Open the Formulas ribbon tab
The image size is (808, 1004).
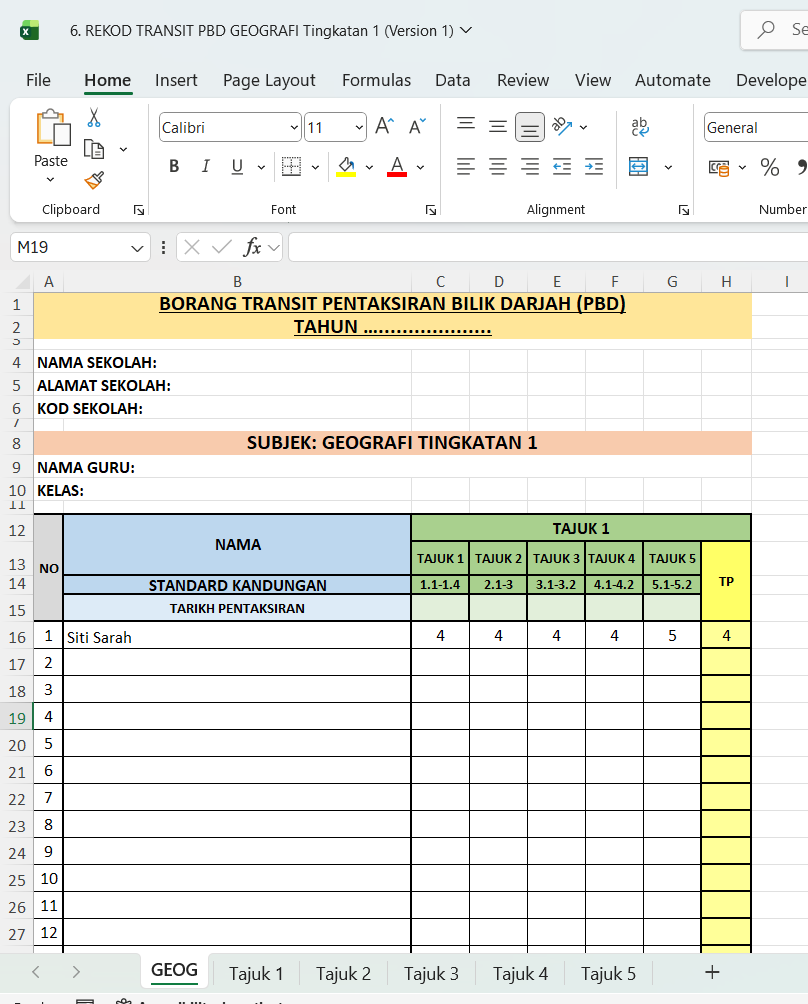pos(376,80)
